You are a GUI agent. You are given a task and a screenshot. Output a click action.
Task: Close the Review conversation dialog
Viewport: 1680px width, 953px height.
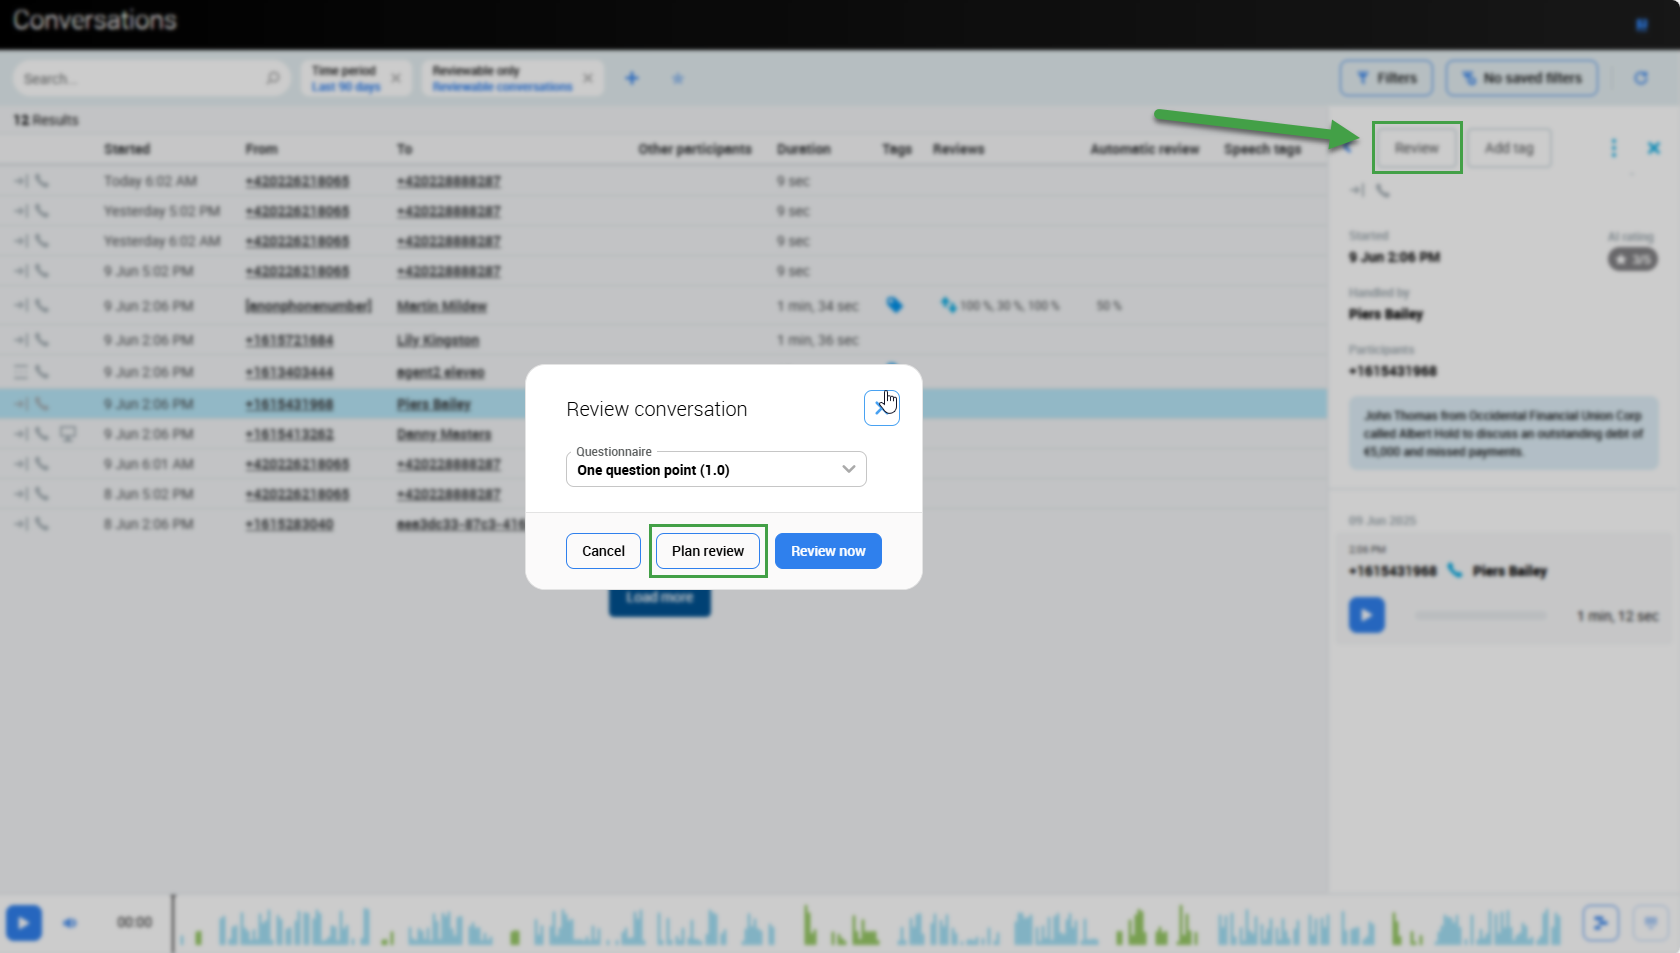pyautogui.click(x=881, y=408)
